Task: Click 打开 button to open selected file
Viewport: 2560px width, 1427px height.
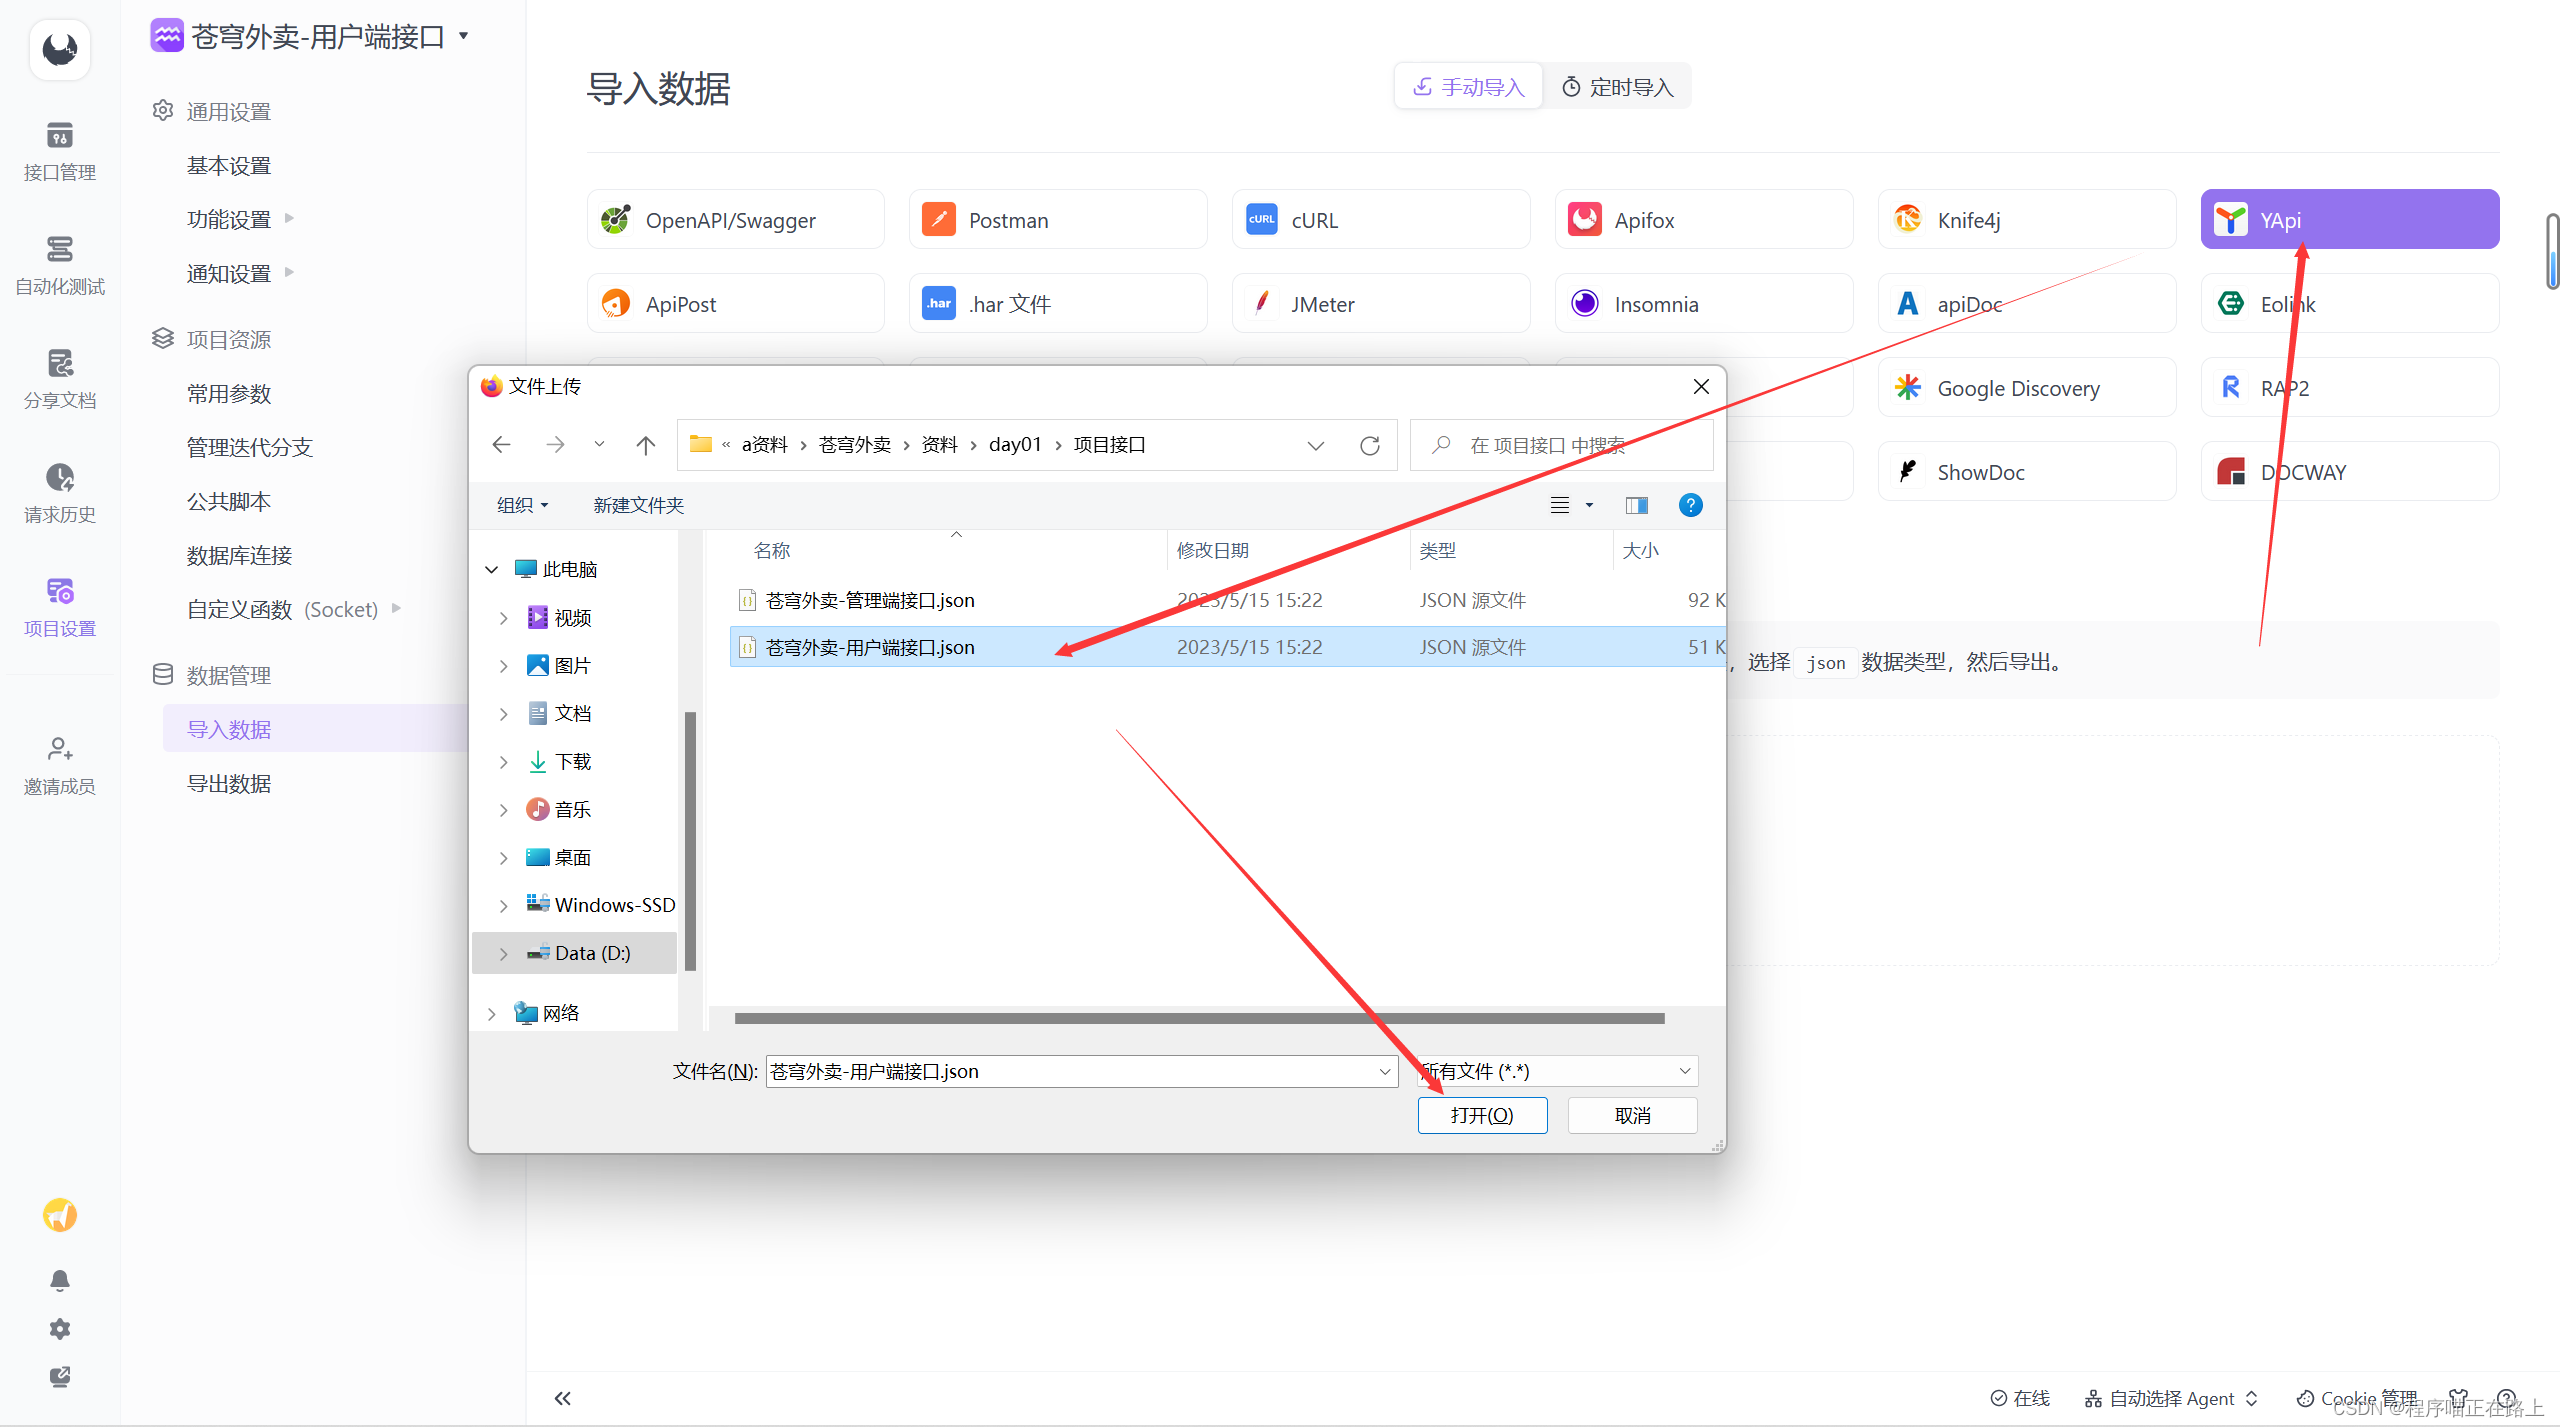Action: pyautogui.click(x=1483, y=1114)
